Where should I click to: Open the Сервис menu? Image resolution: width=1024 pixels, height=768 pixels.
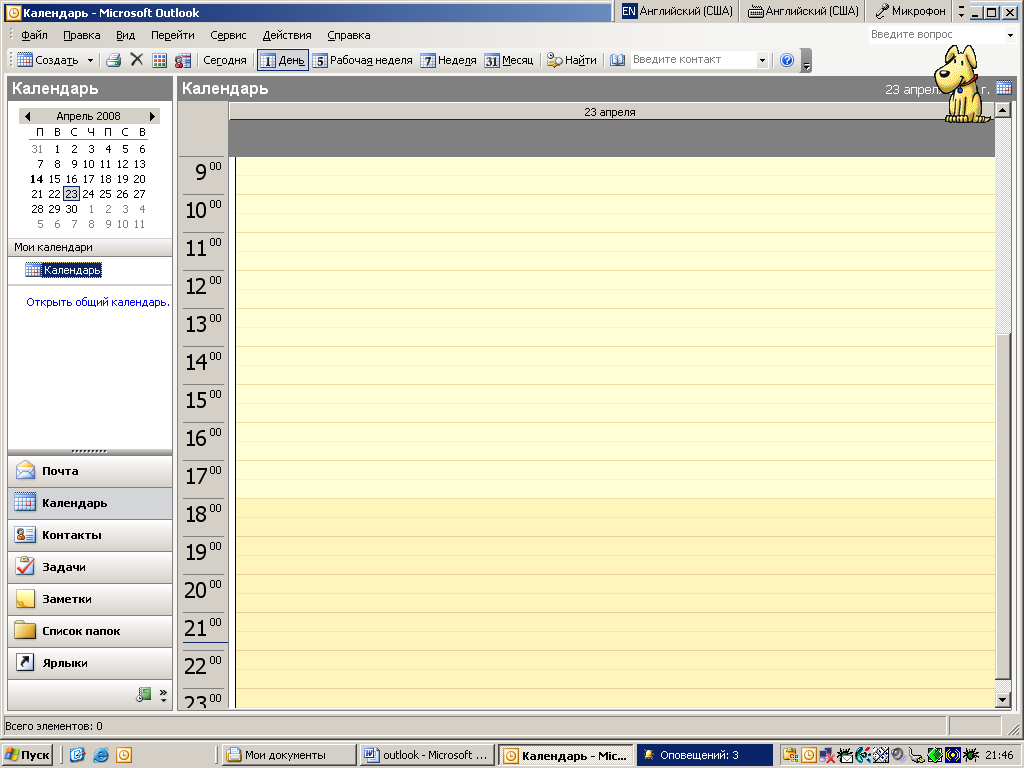(x=228, y=35)
